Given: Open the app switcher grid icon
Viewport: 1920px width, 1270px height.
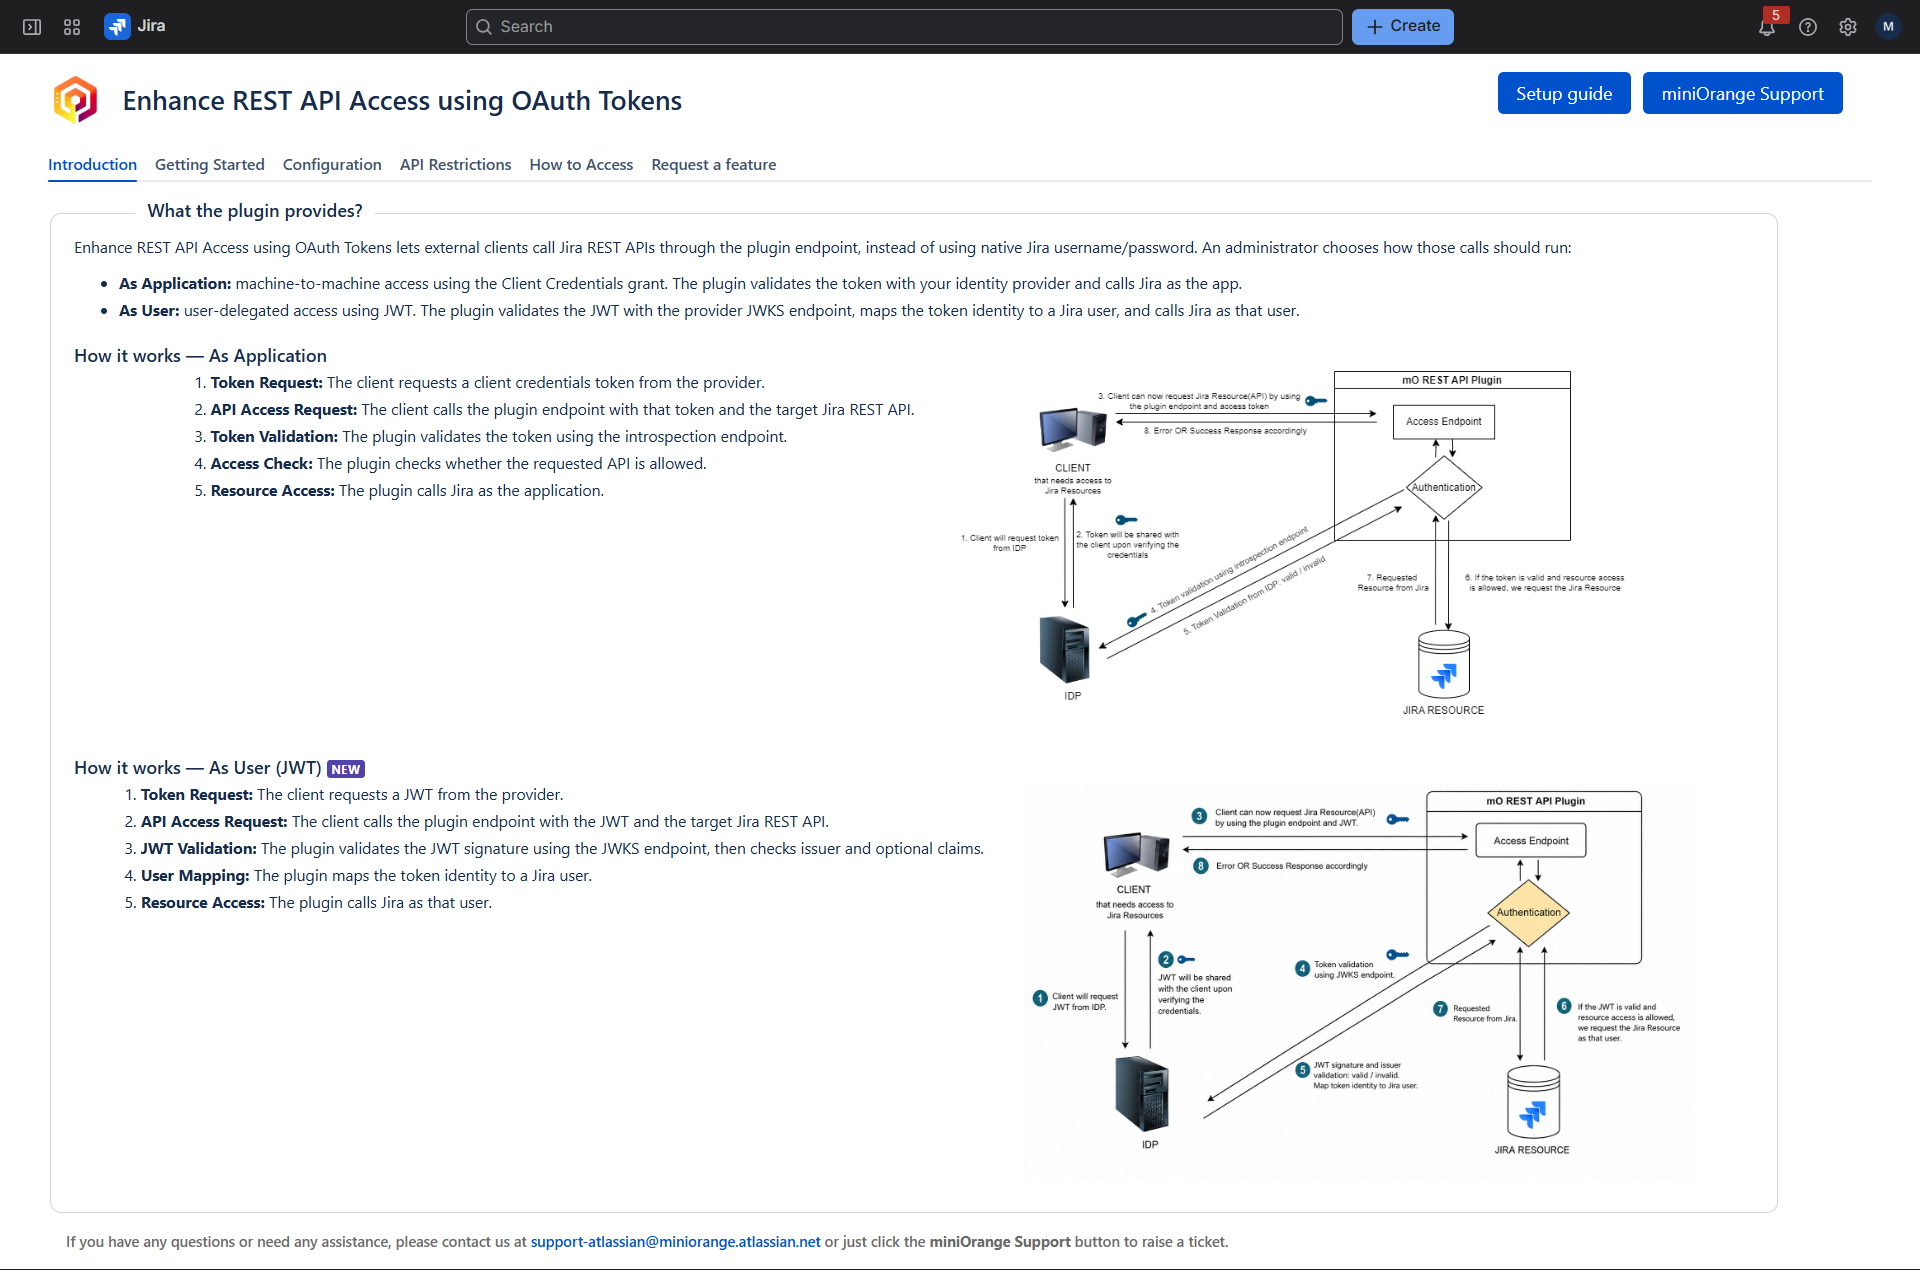Looking at the screenshot, I should [72, 27].
